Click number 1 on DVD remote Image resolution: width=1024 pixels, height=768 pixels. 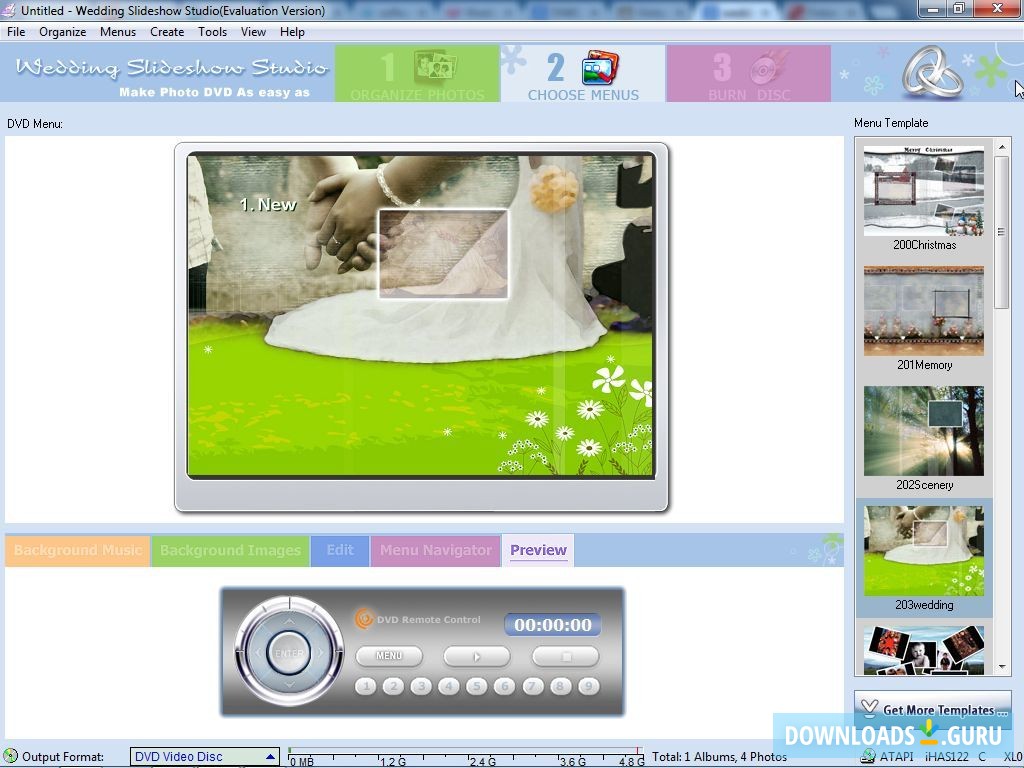click(366, 686)
